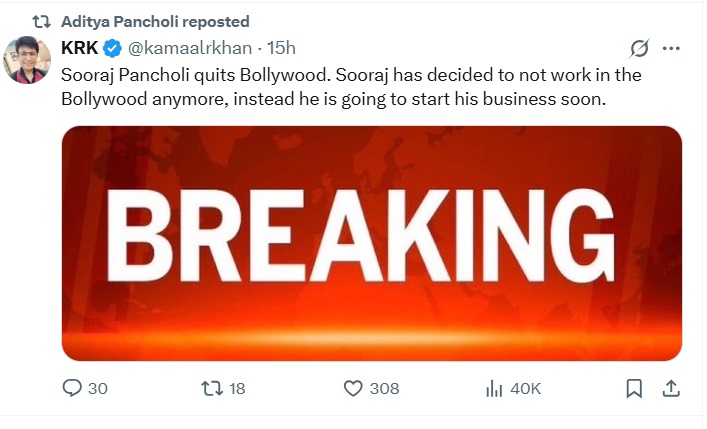707x429 pixels.
Task: Click the small repost icon above avatar
Action: pos(41,21)
